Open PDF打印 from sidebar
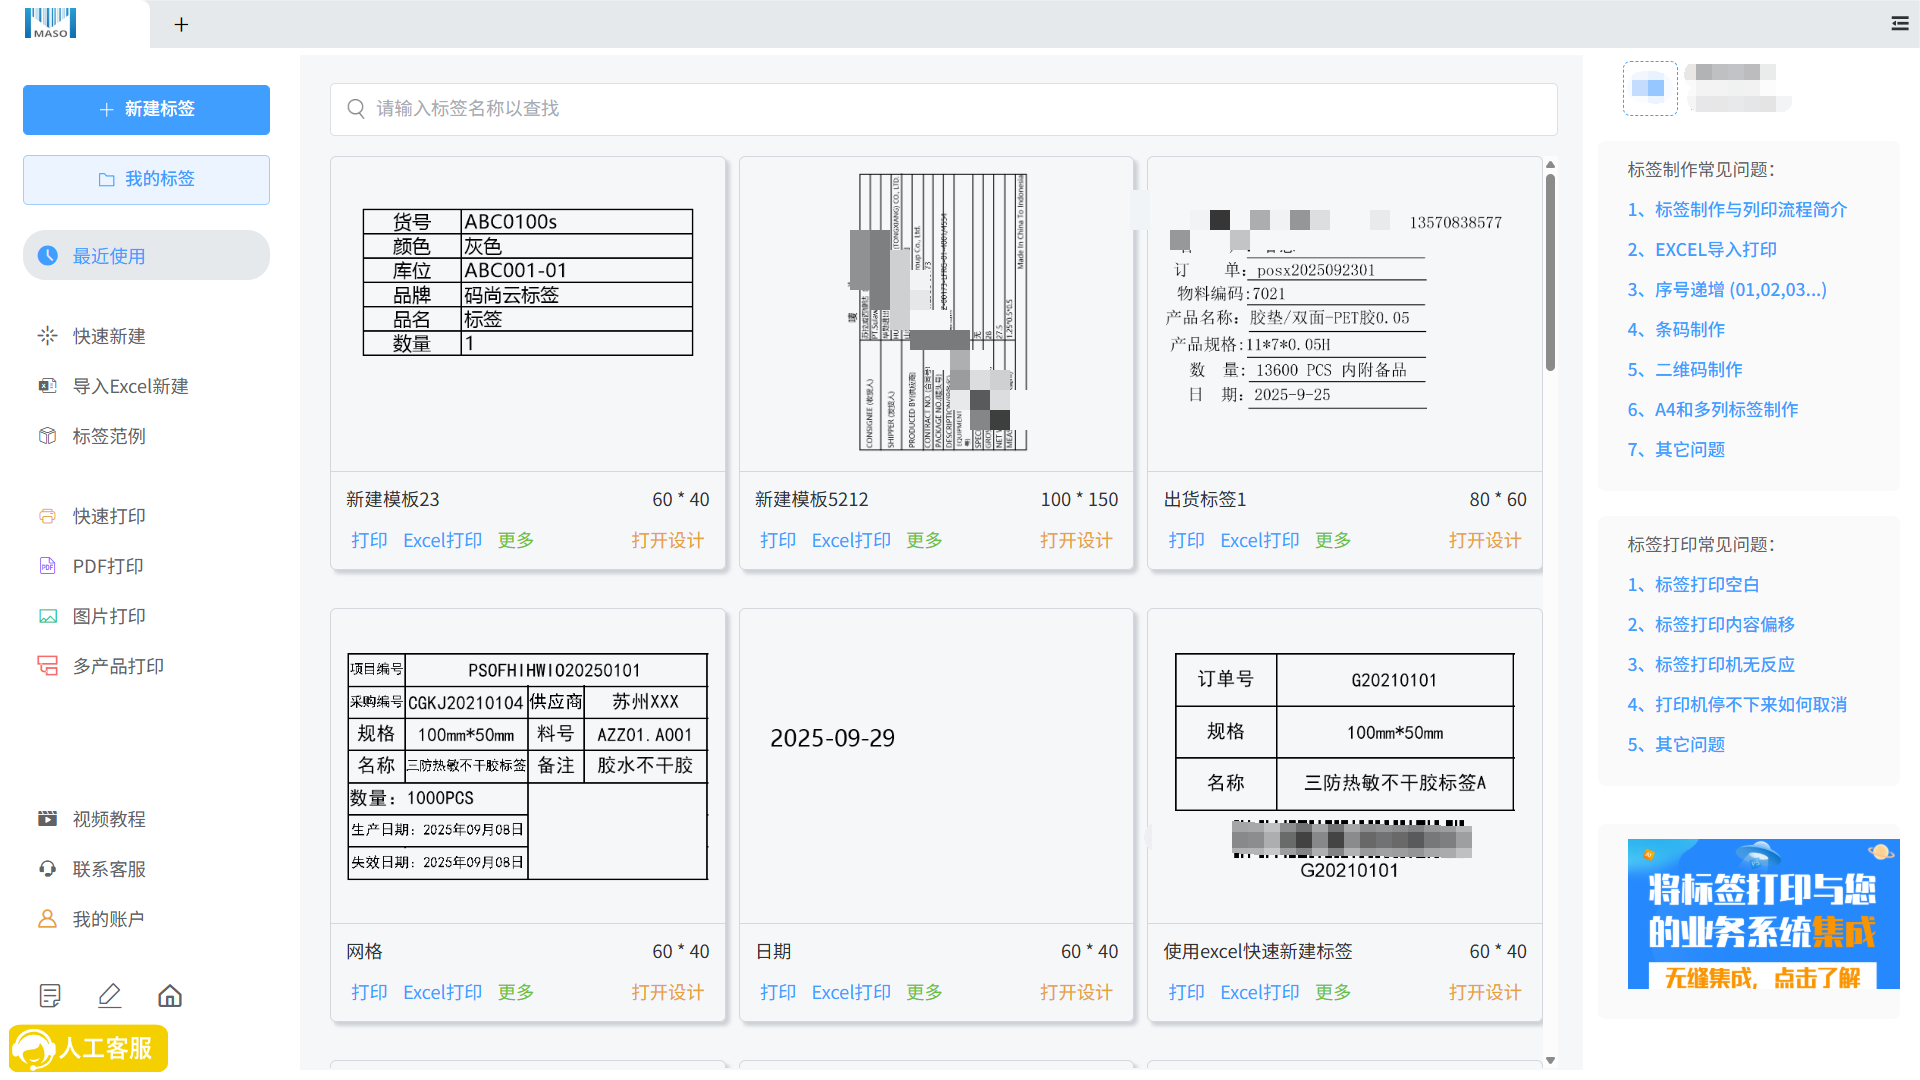The height and width of the screenshot is (1080, 1920). point(108,566)
